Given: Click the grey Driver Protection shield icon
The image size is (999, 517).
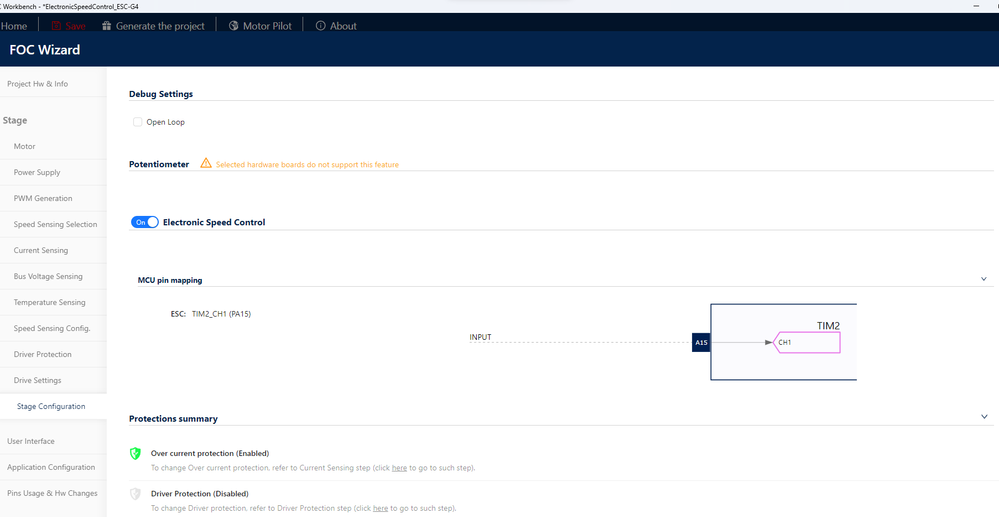Looking at the screenshot, I should pos(135,493).
